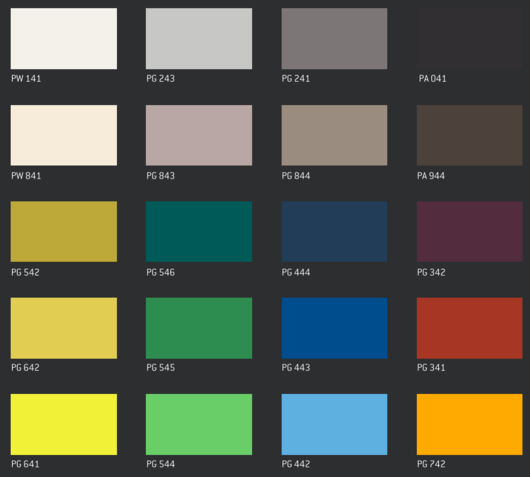Select the PG 443 royal blue swatch
530x477 pixels.
[x=334, y=328]
